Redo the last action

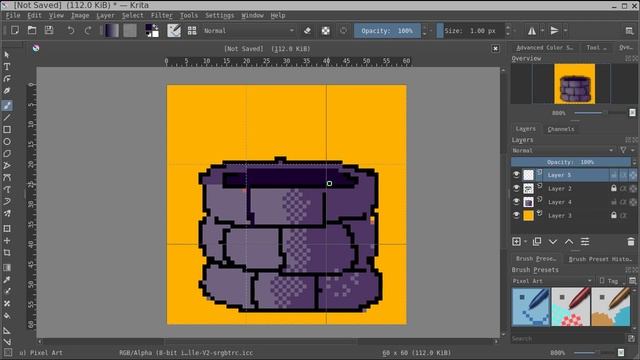click(88, 30)
